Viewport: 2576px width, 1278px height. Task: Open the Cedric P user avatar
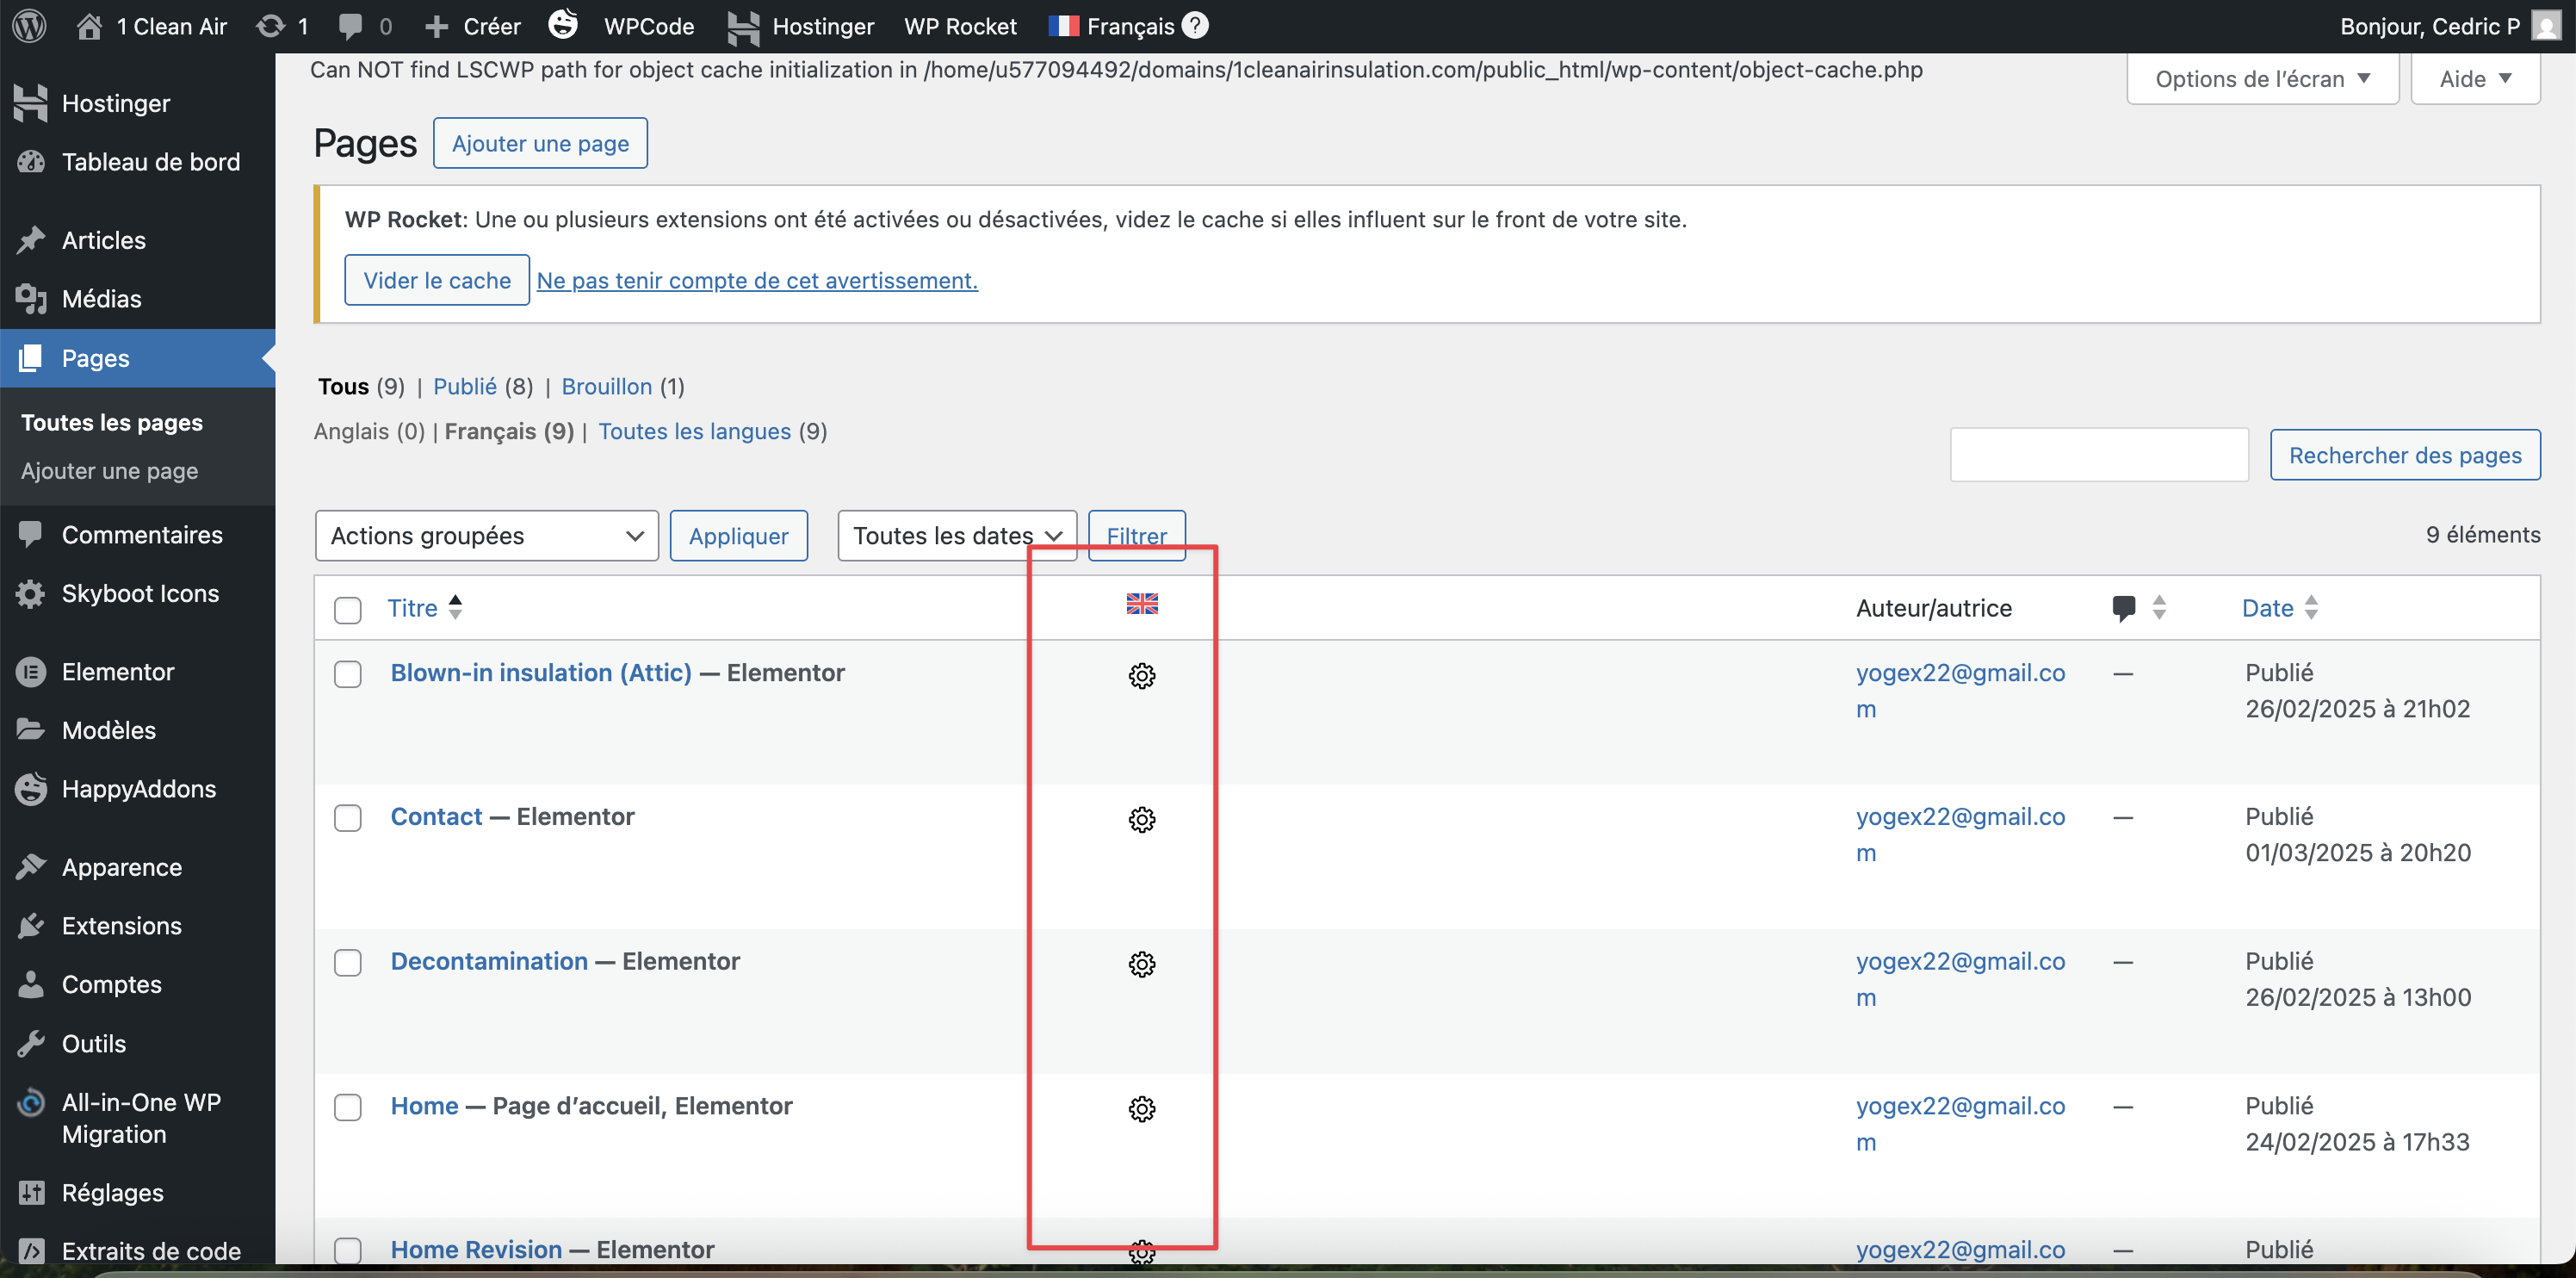2546,26
